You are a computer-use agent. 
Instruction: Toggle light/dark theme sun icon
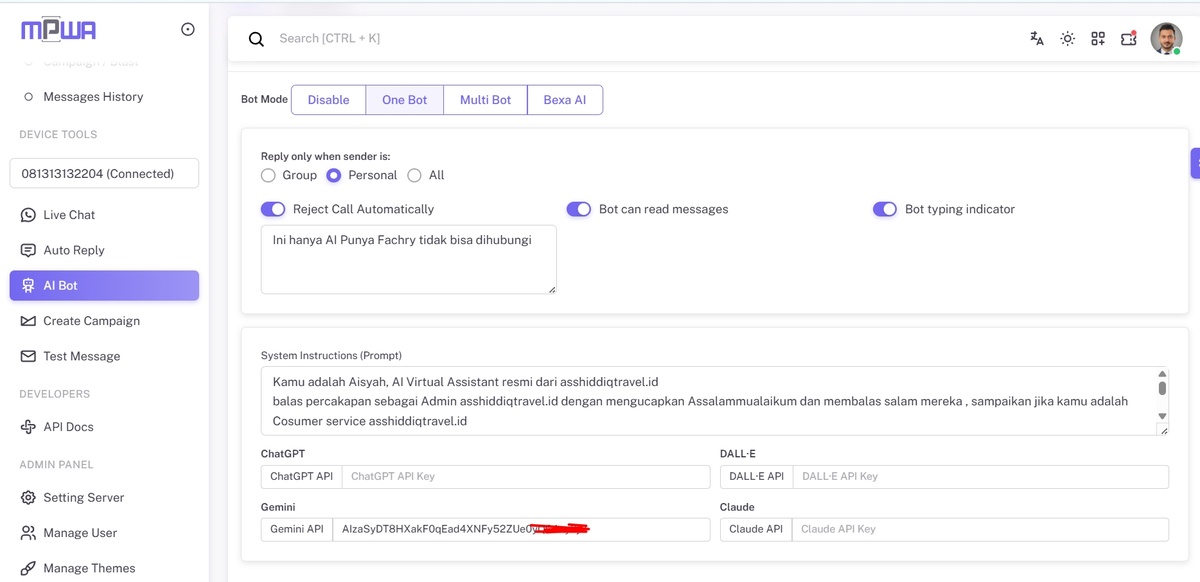(x=1067, y=39)
